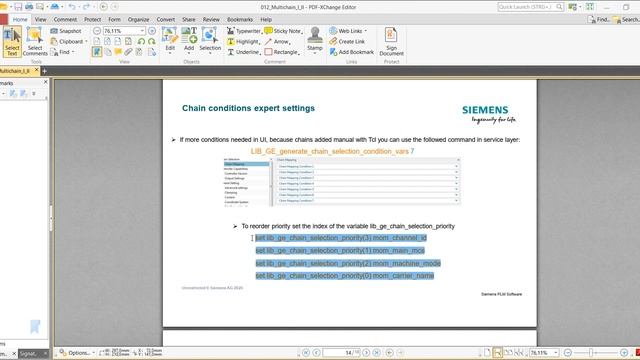The height and width of the screenshot is (360, 640).
Task: Click the status bar zoom out minus button
Action: [x=568, y=353]
